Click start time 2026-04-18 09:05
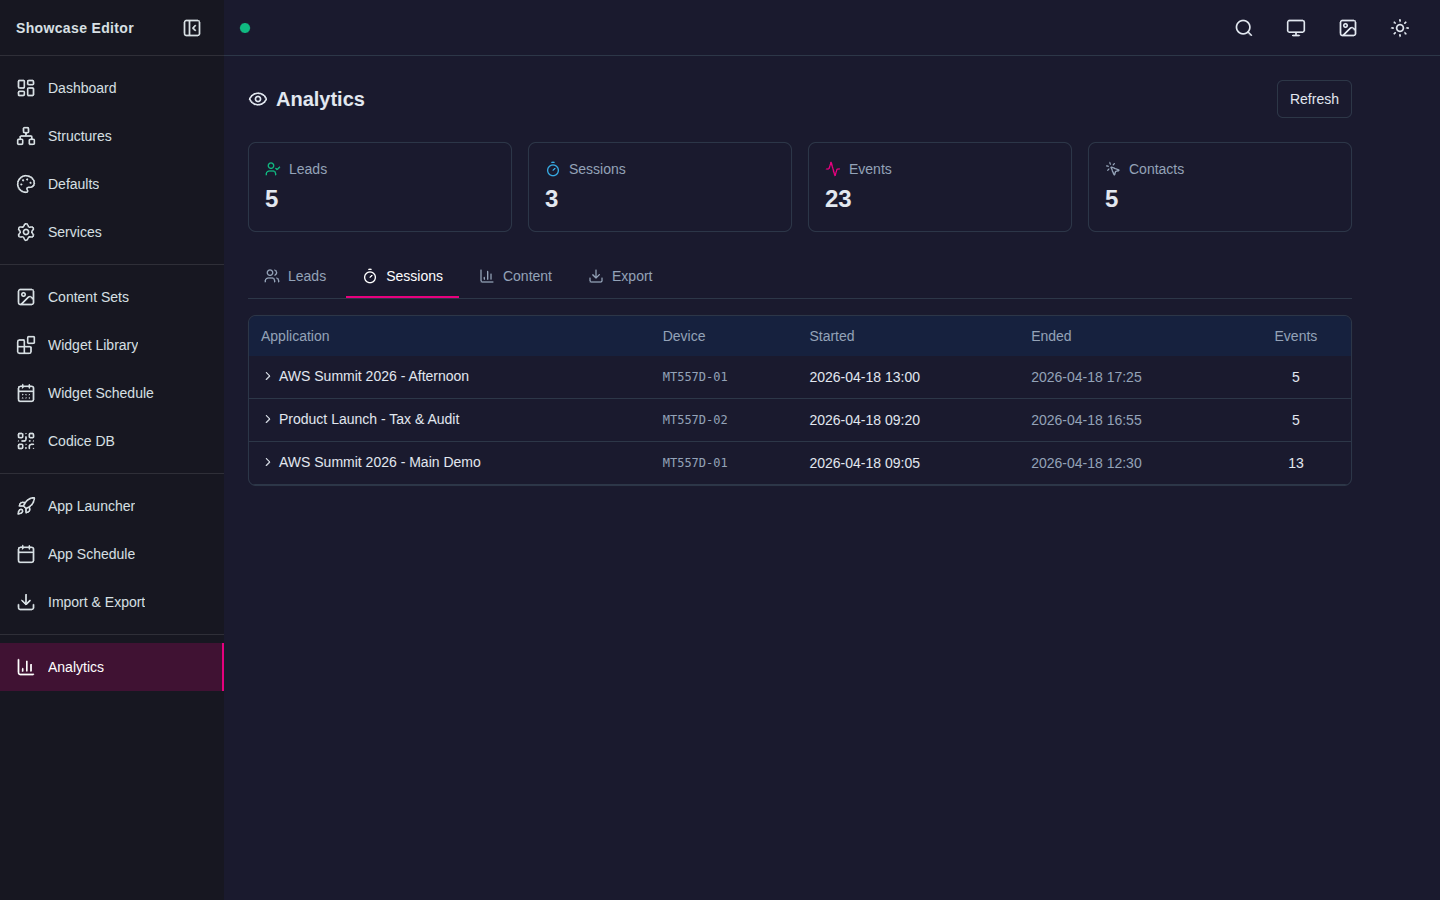 865,463
